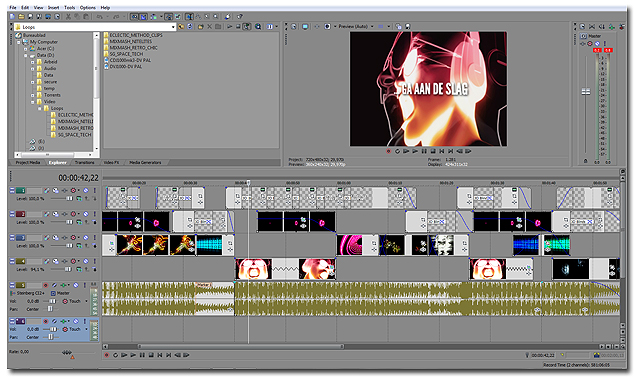Open Track Motion on video track 1
The width and height of the screenshot is (634, 377).
55,190
